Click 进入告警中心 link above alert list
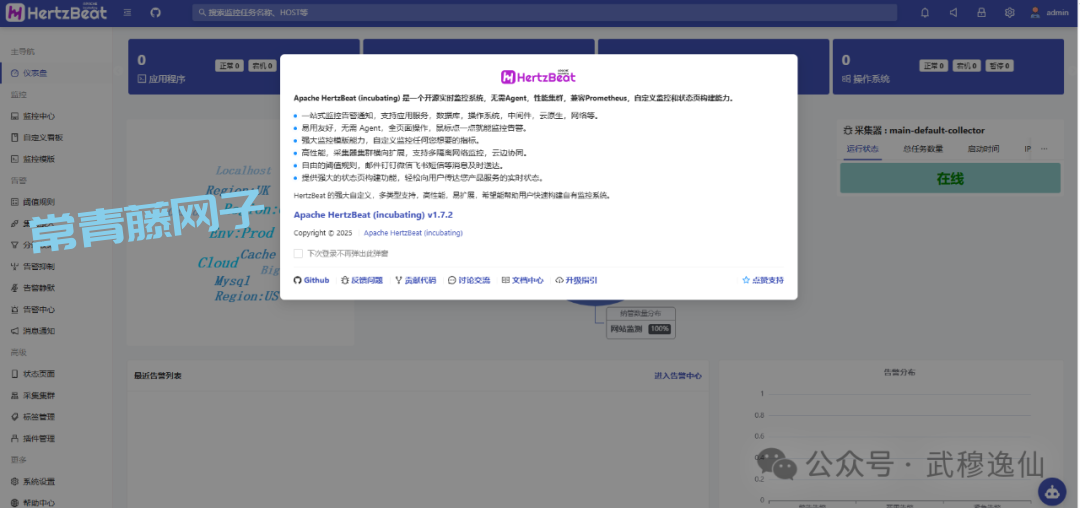 point(677,376)
